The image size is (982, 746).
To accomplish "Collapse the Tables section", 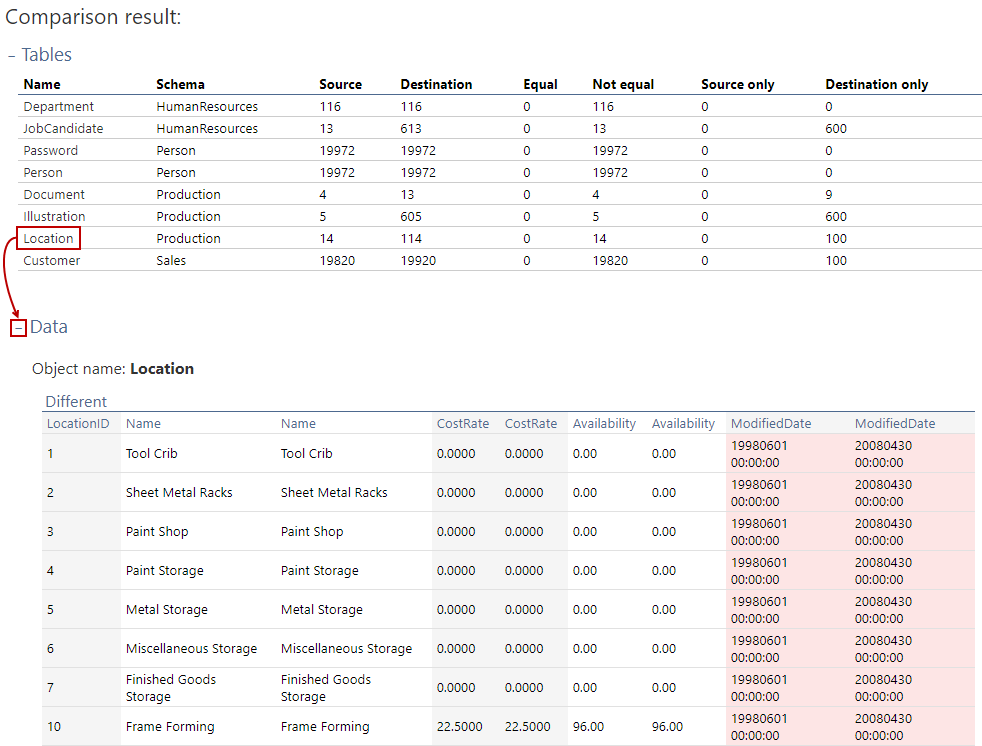I will point(12,56).
